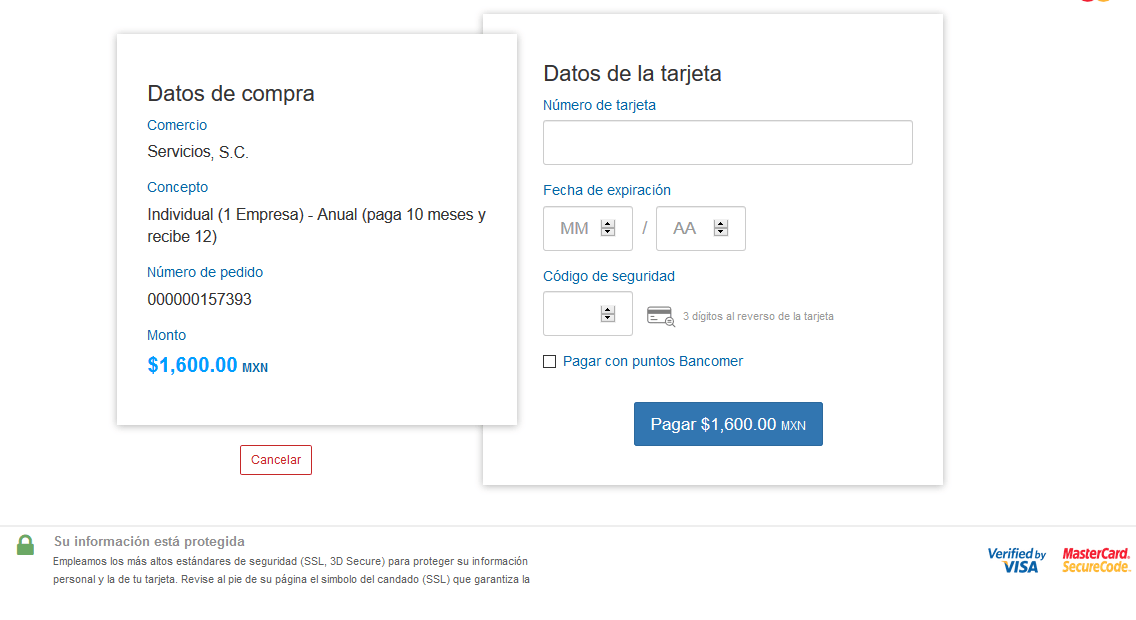The image size is (1136, 620).
Task: Click the Pagar $1,600.00 MXN button
Action: [728, 424]
